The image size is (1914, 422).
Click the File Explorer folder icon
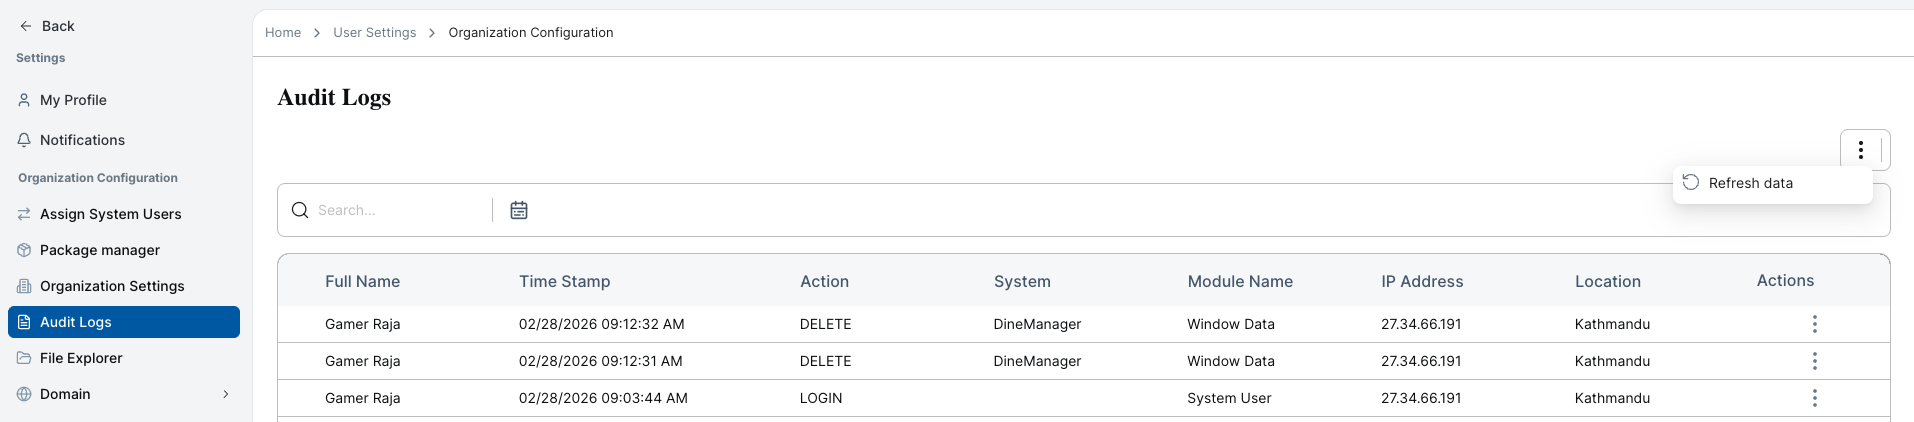pos(24,358)
